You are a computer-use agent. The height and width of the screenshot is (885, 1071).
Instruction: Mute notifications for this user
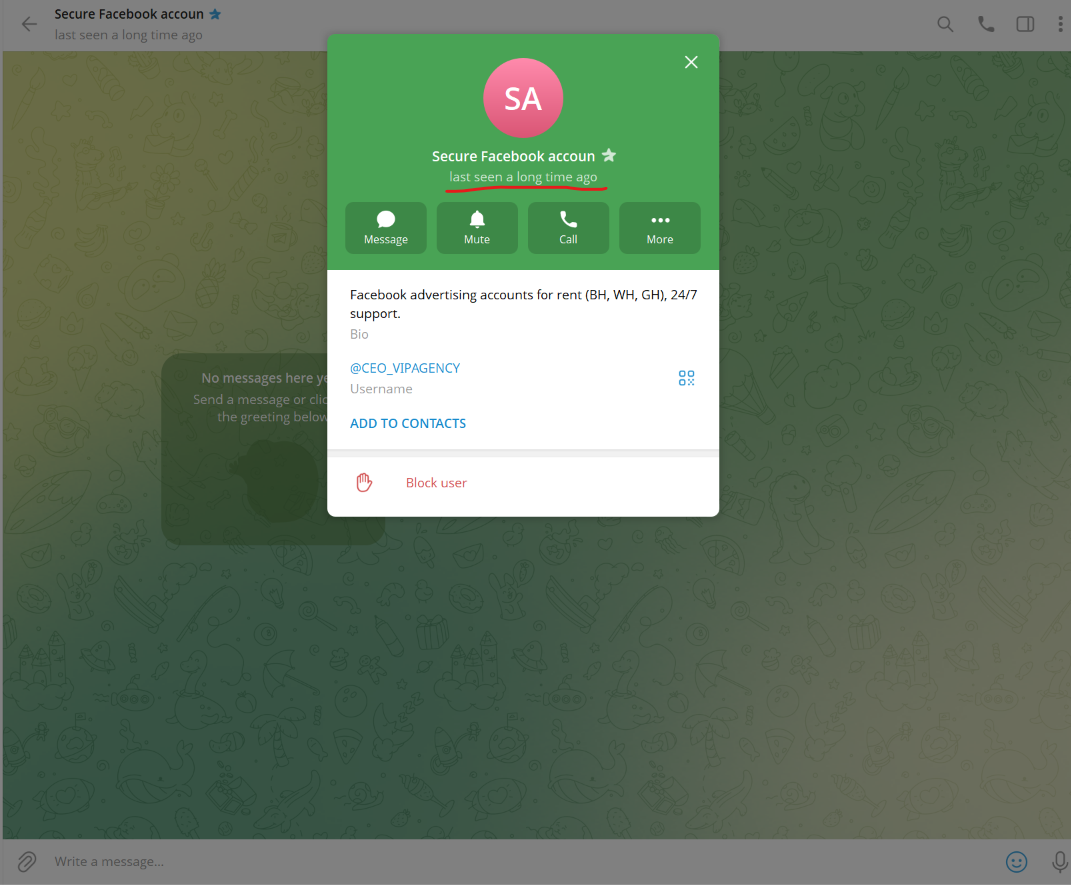[477, 228]
